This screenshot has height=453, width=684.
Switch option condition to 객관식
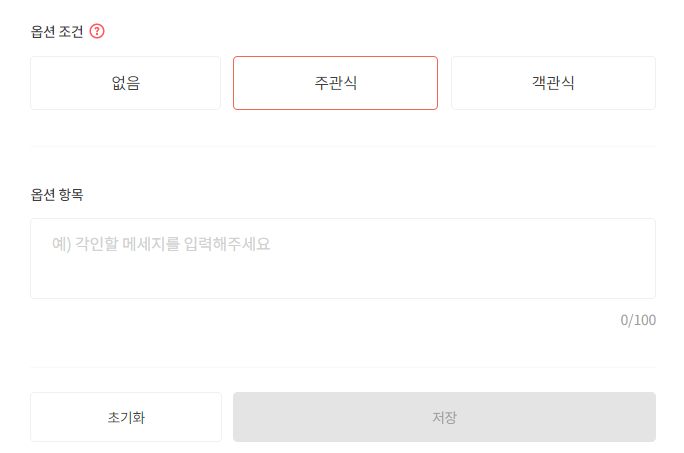point(553,83)
